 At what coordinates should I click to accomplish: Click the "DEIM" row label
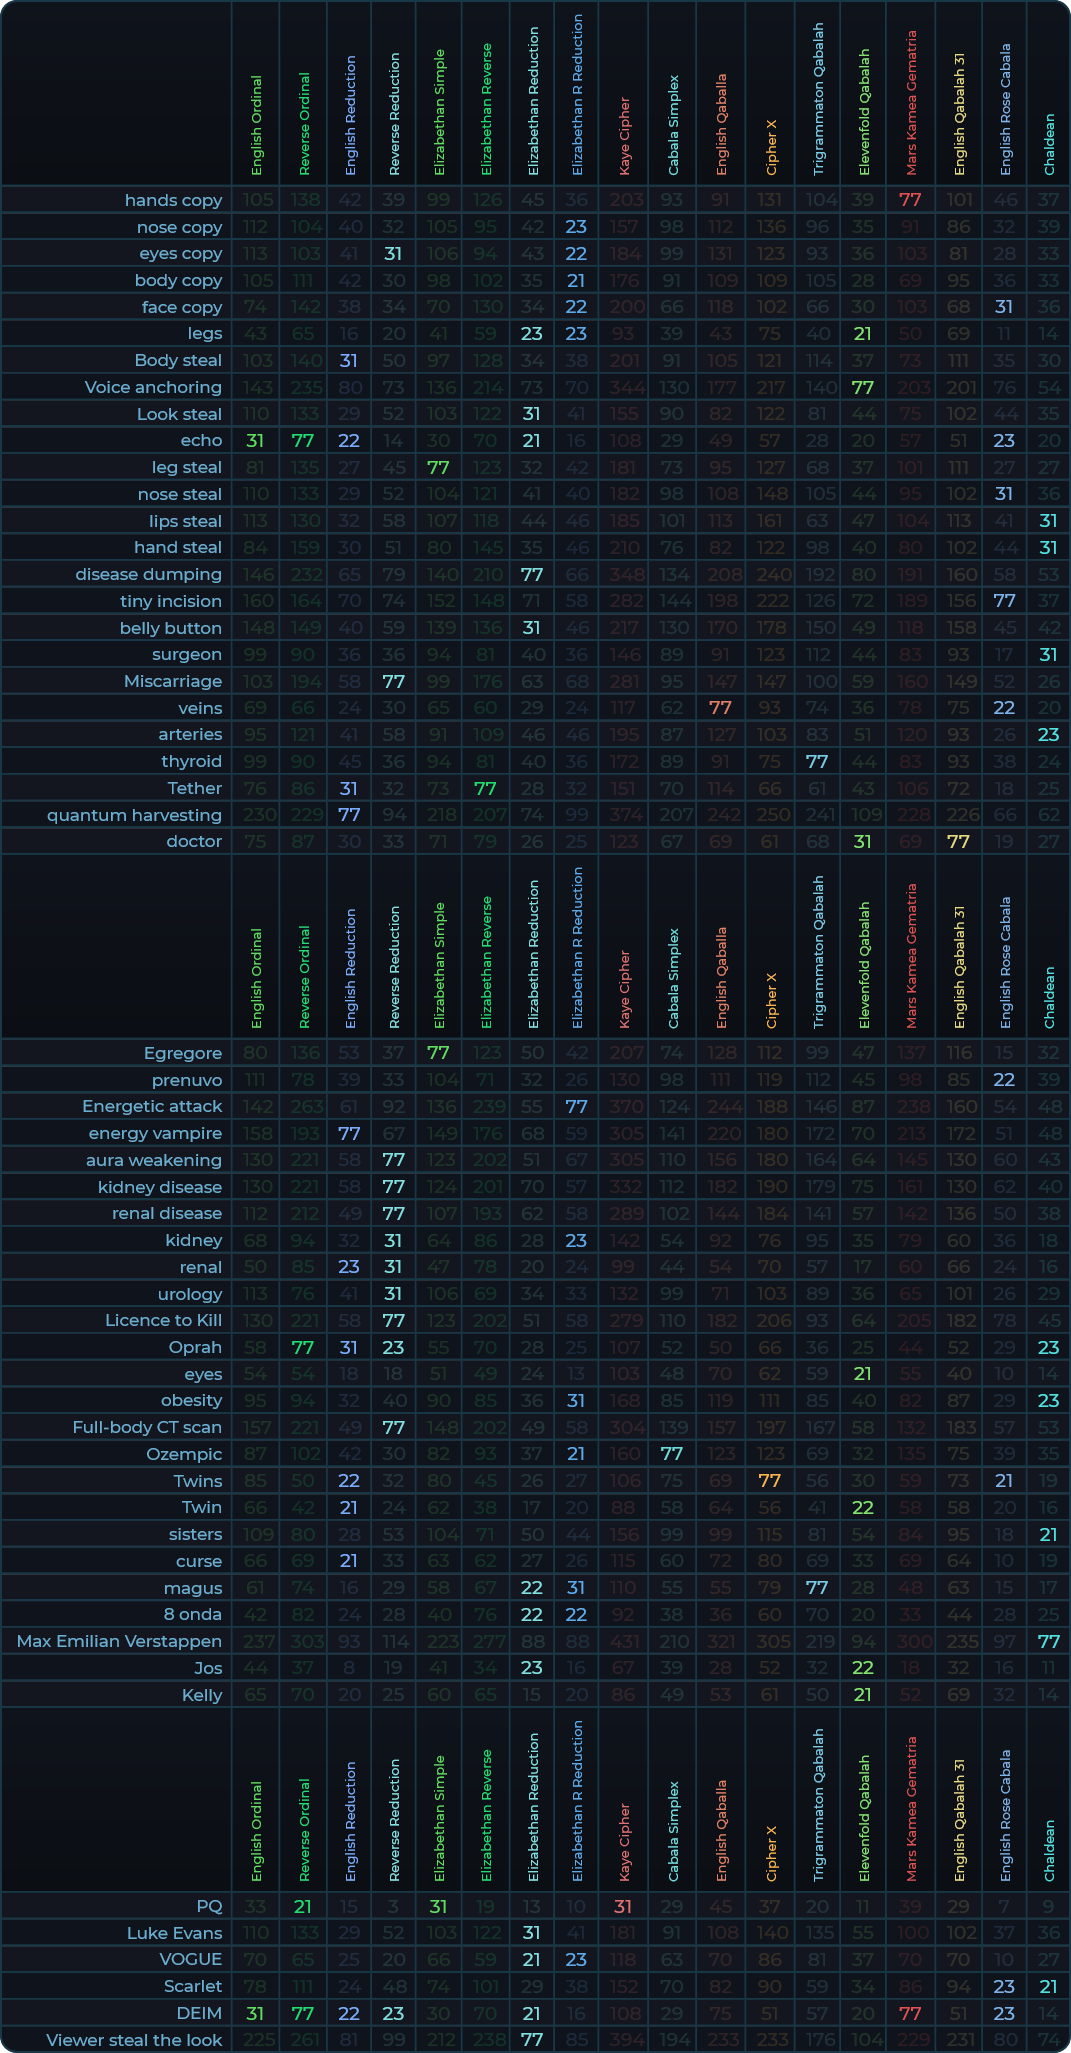click(200, 2013)
